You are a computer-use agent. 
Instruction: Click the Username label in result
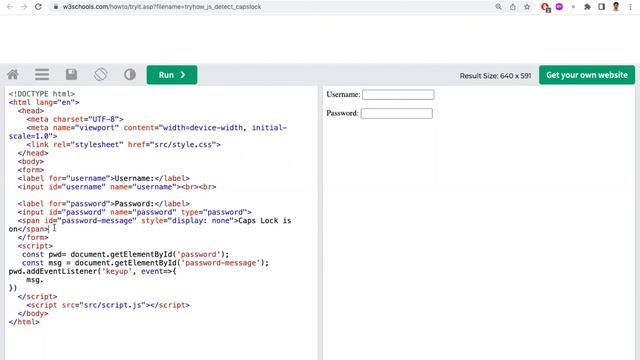pyautogui.click(x=343, y=94)
